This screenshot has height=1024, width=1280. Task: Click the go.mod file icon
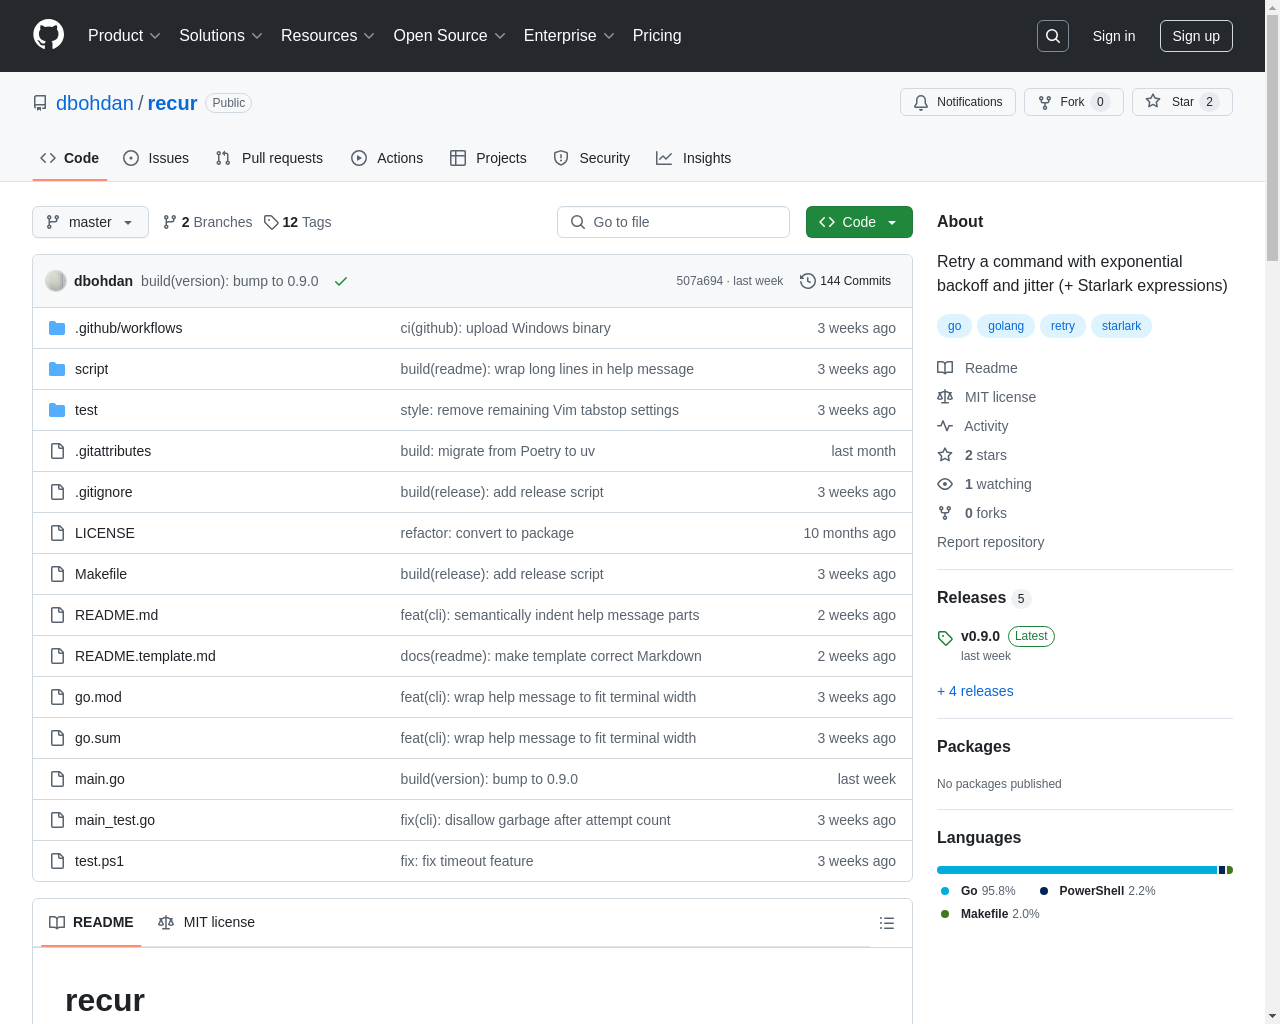(57, 697)
